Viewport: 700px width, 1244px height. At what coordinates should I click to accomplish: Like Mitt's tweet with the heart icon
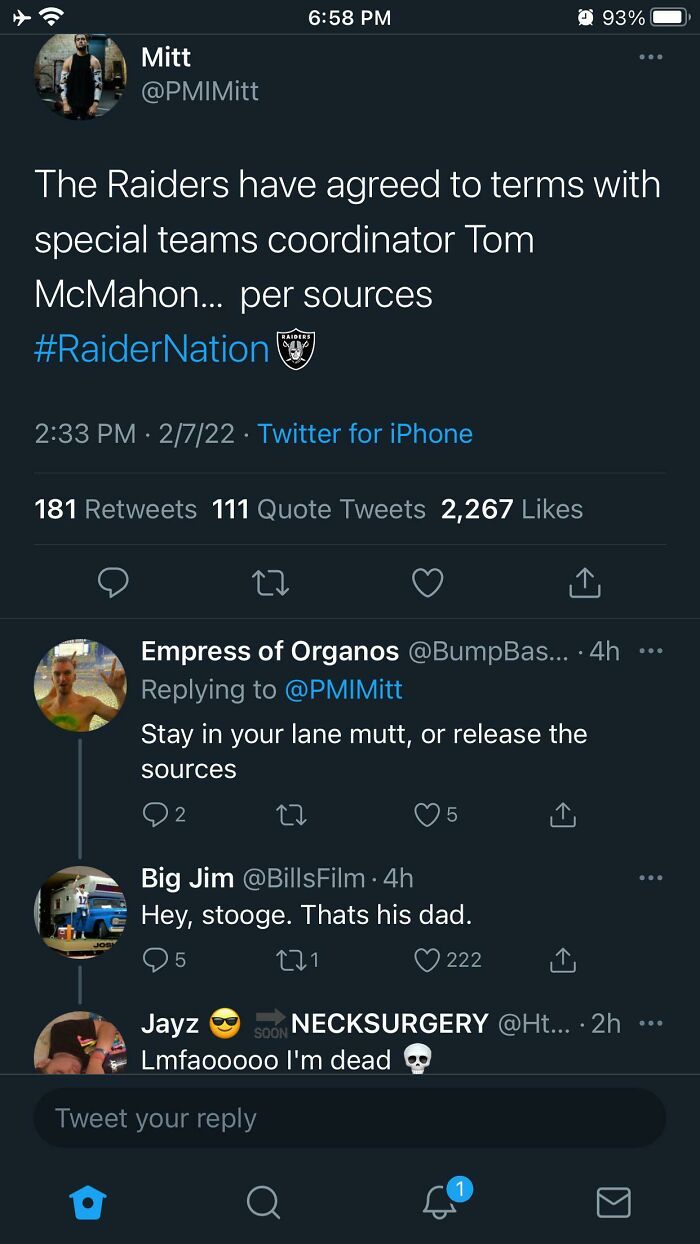click(x=427, y=583)
